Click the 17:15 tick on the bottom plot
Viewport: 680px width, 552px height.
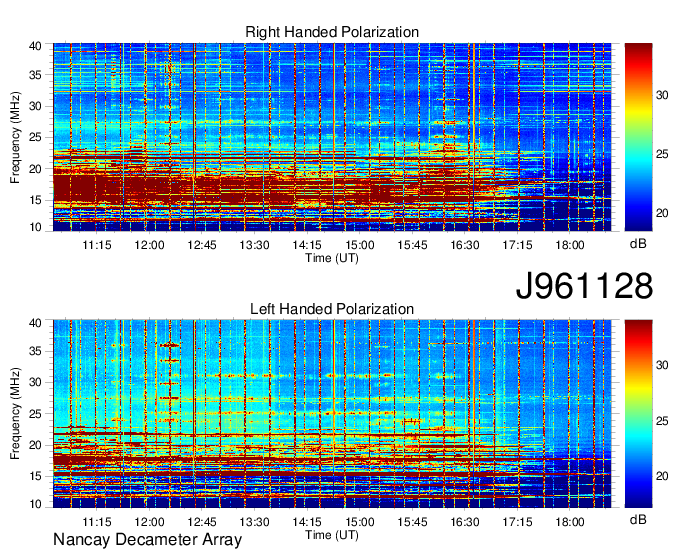point(517,522)
